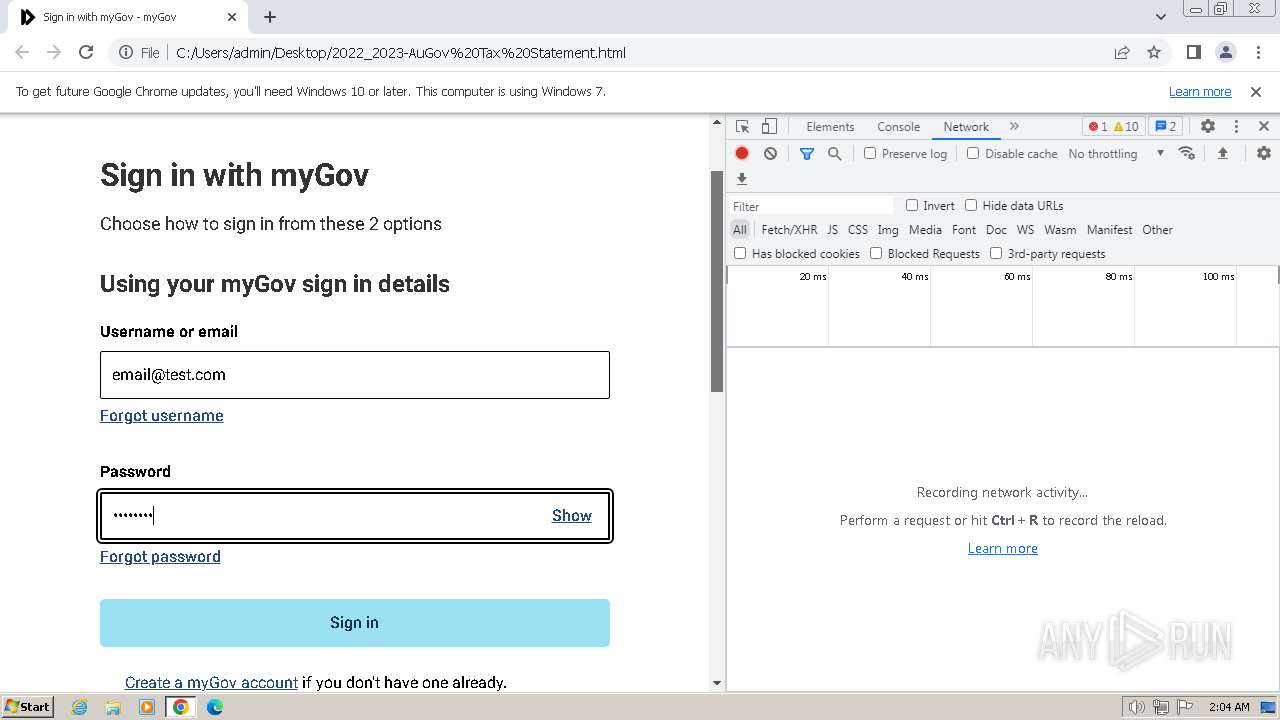Open the Chrome side panel
This screenshot has height=720, width=1280.
1194,53
